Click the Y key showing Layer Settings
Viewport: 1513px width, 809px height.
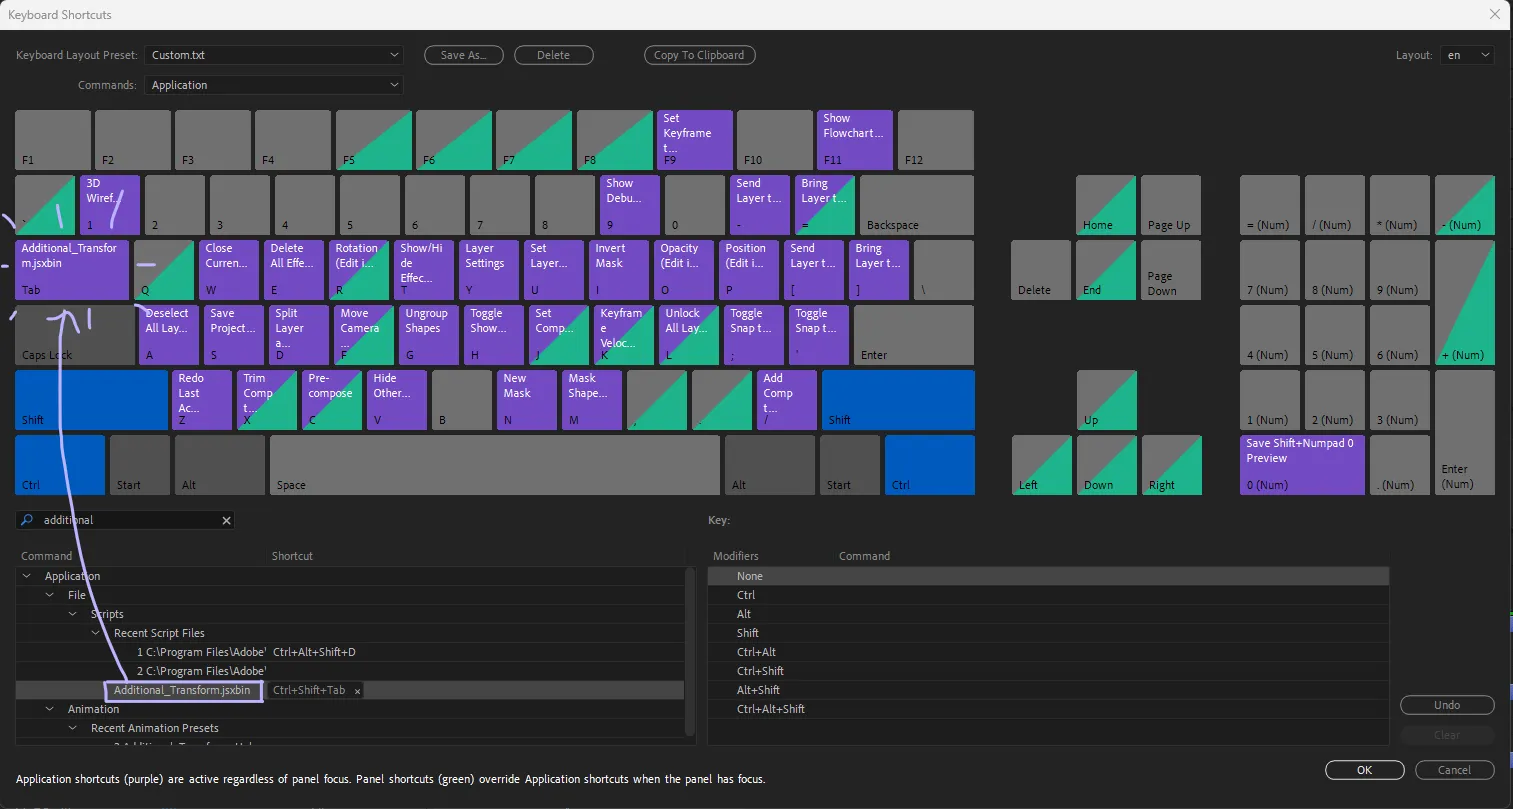[x=489, y=270]
